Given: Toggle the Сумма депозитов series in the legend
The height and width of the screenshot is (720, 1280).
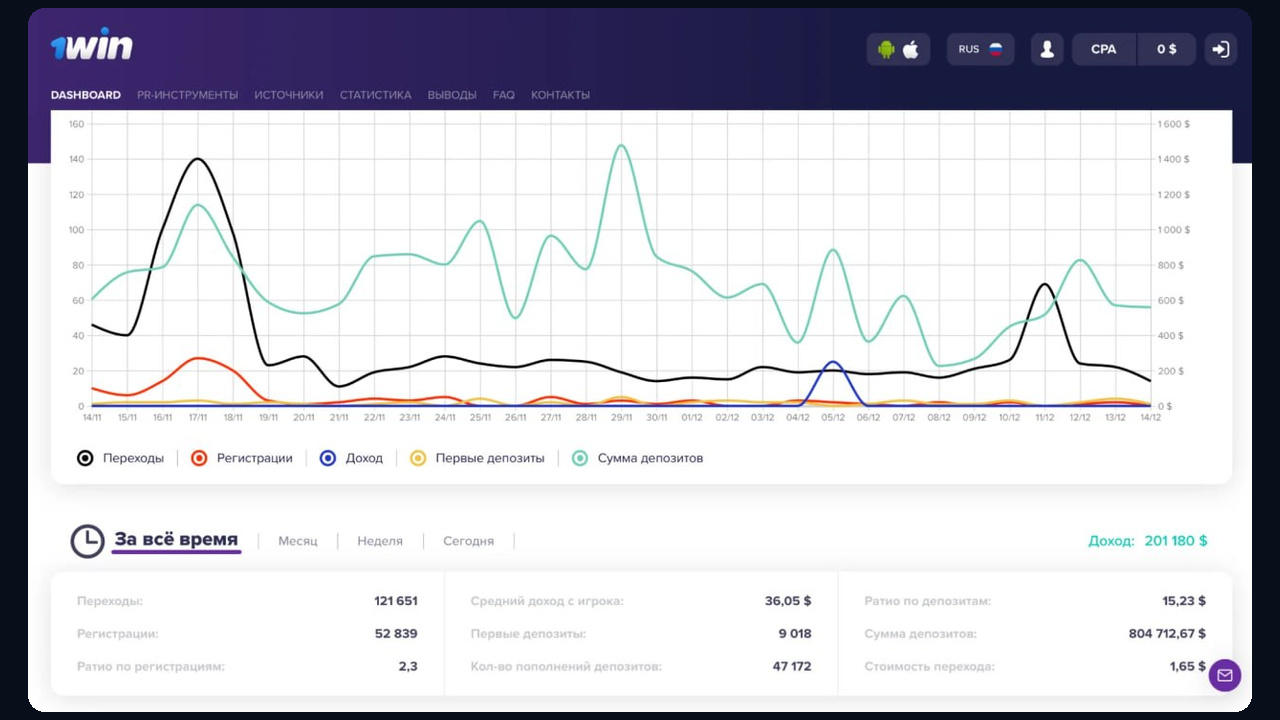Looking at the screenshot, I should pos(637,458).
